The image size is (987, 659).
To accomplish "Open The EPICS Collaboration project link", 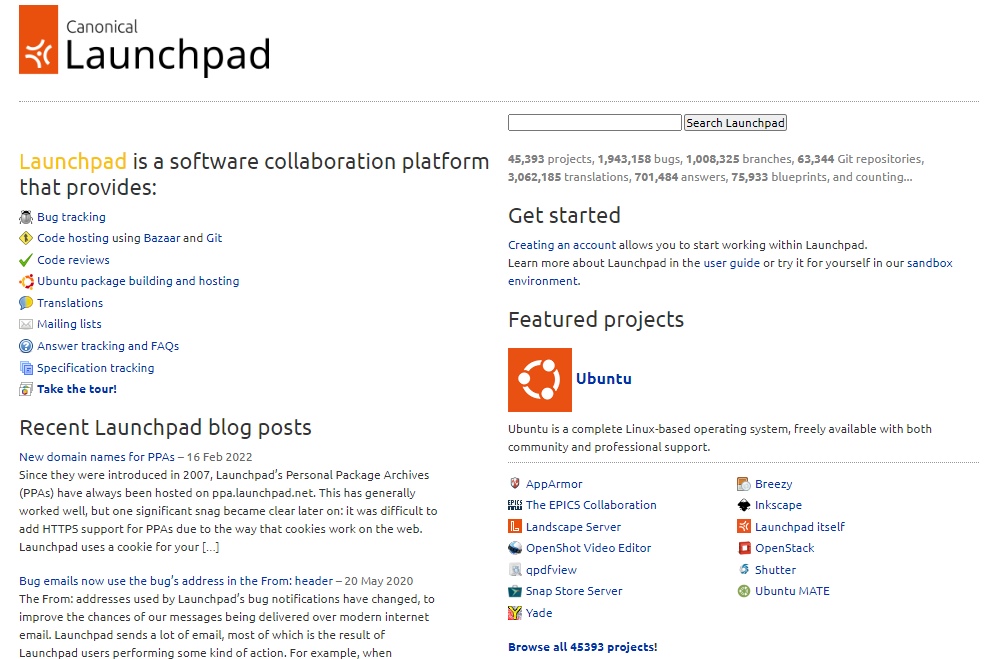I will [x=591, y=505].
